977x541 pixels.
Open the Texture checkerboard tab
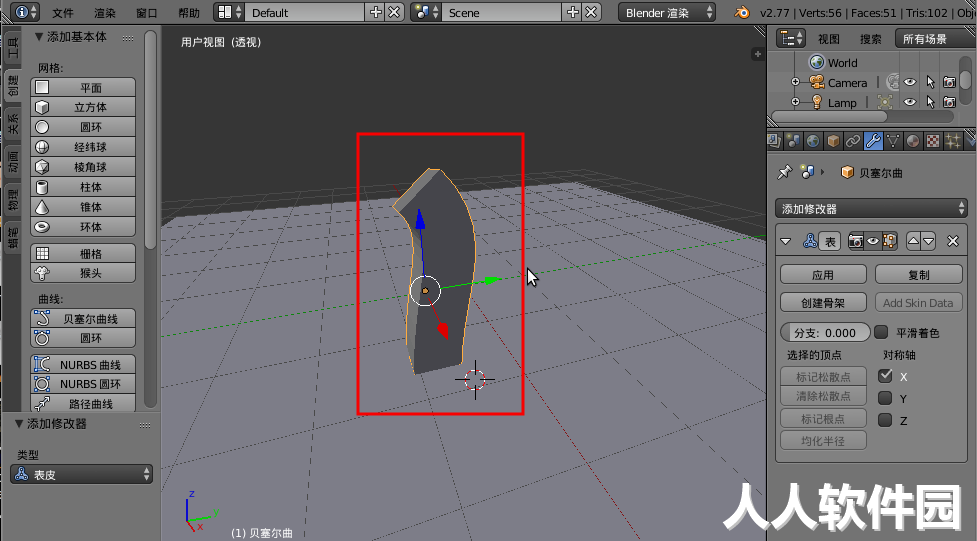[x=933, y=141]
